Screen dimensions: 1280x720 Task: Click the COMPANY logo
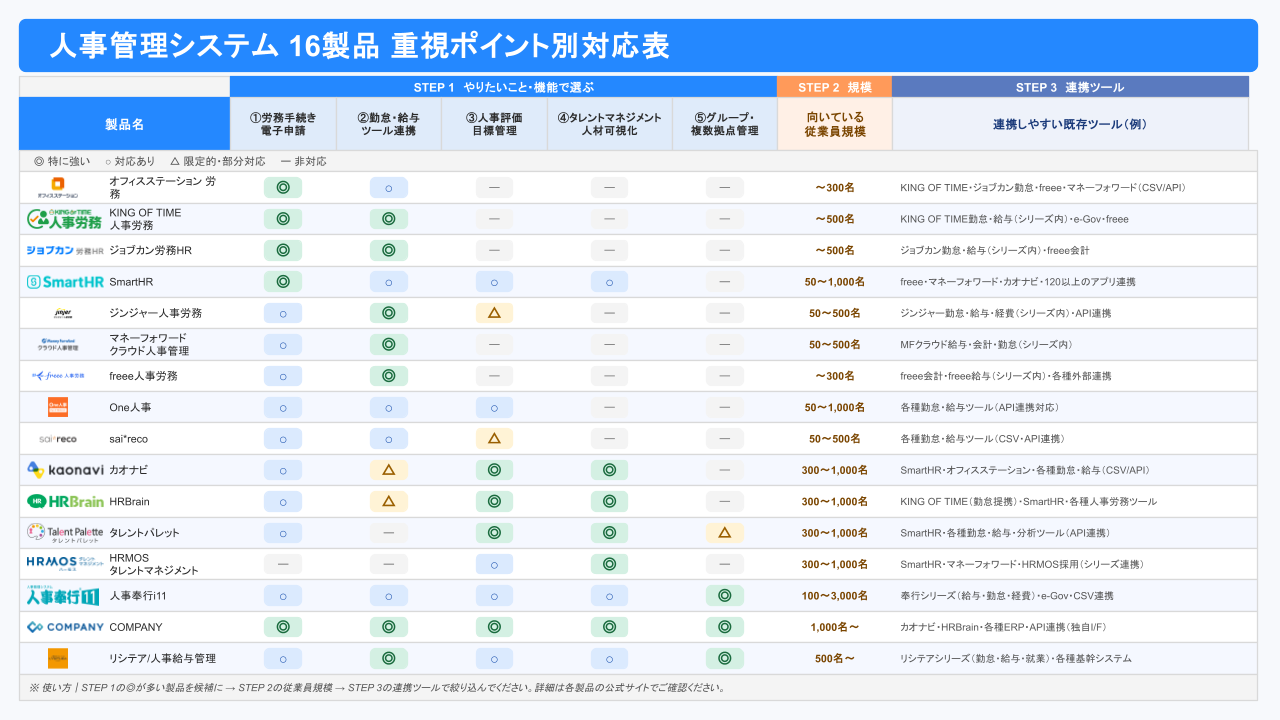pos(64,627)
